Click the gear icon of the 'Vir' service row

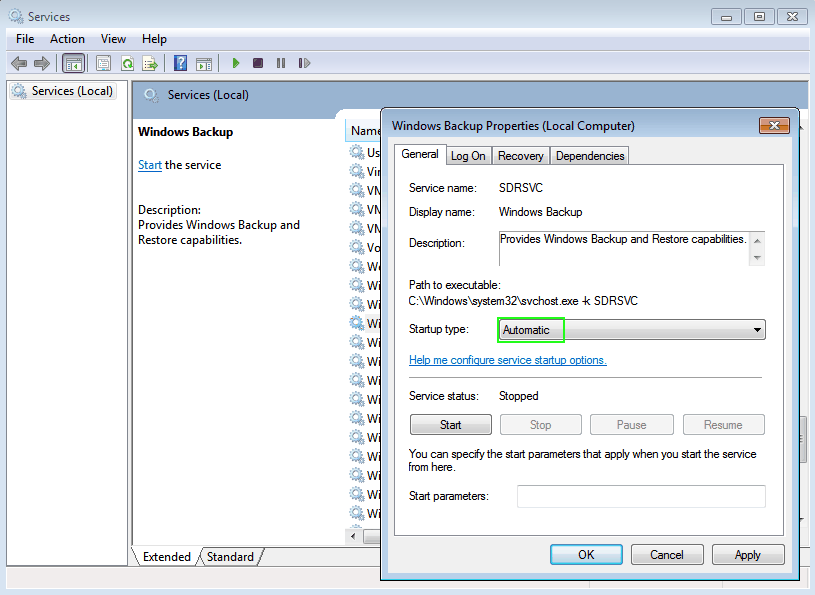coord(357,171)
